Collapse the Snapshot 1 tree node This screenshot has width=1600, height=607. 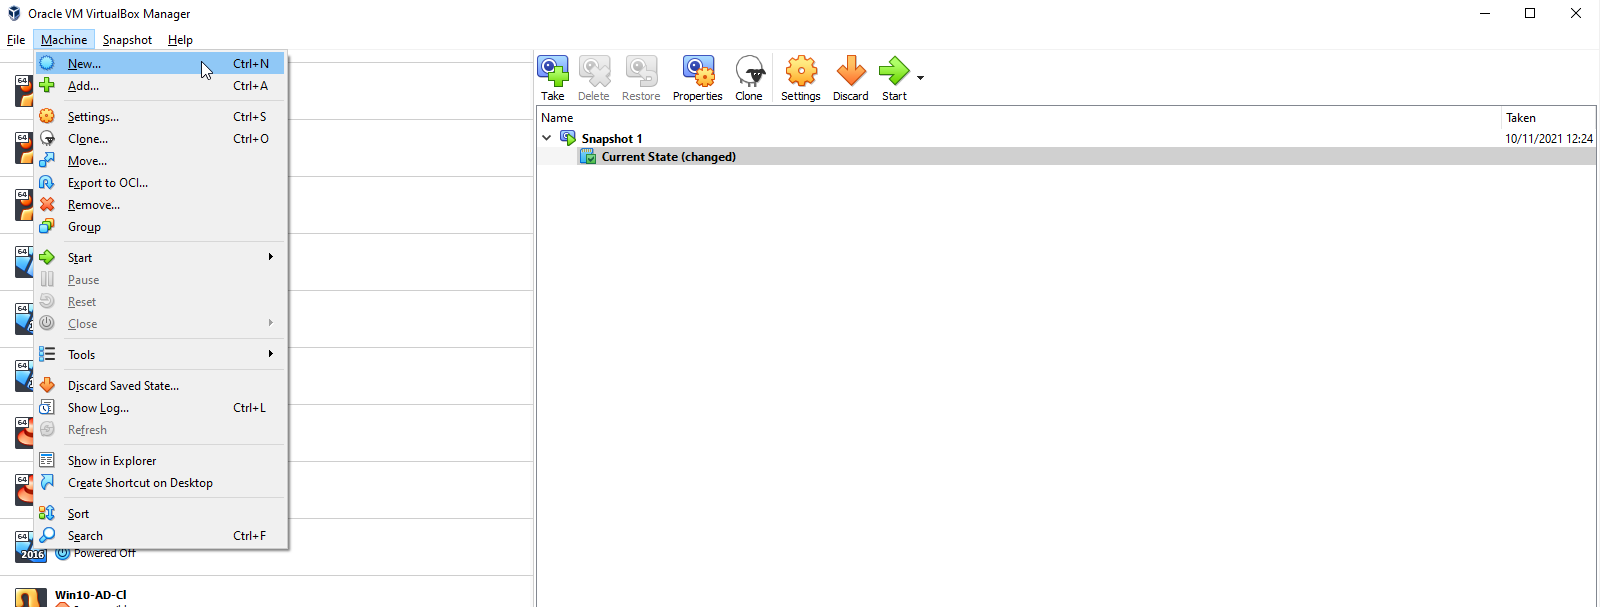pyautogui.click(x=547, y=138)
